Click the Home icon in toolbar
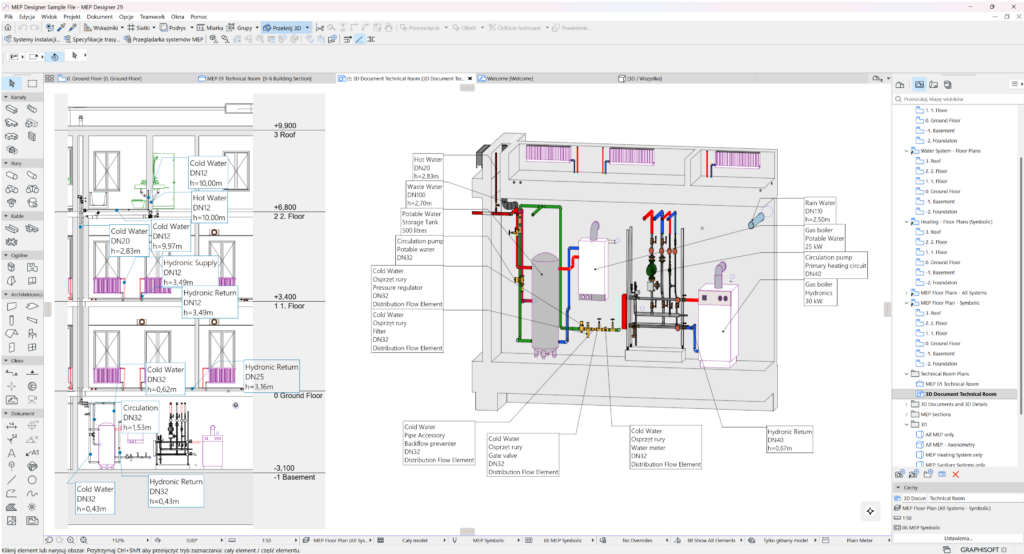 pyautogui.click(x=8, y=28)
